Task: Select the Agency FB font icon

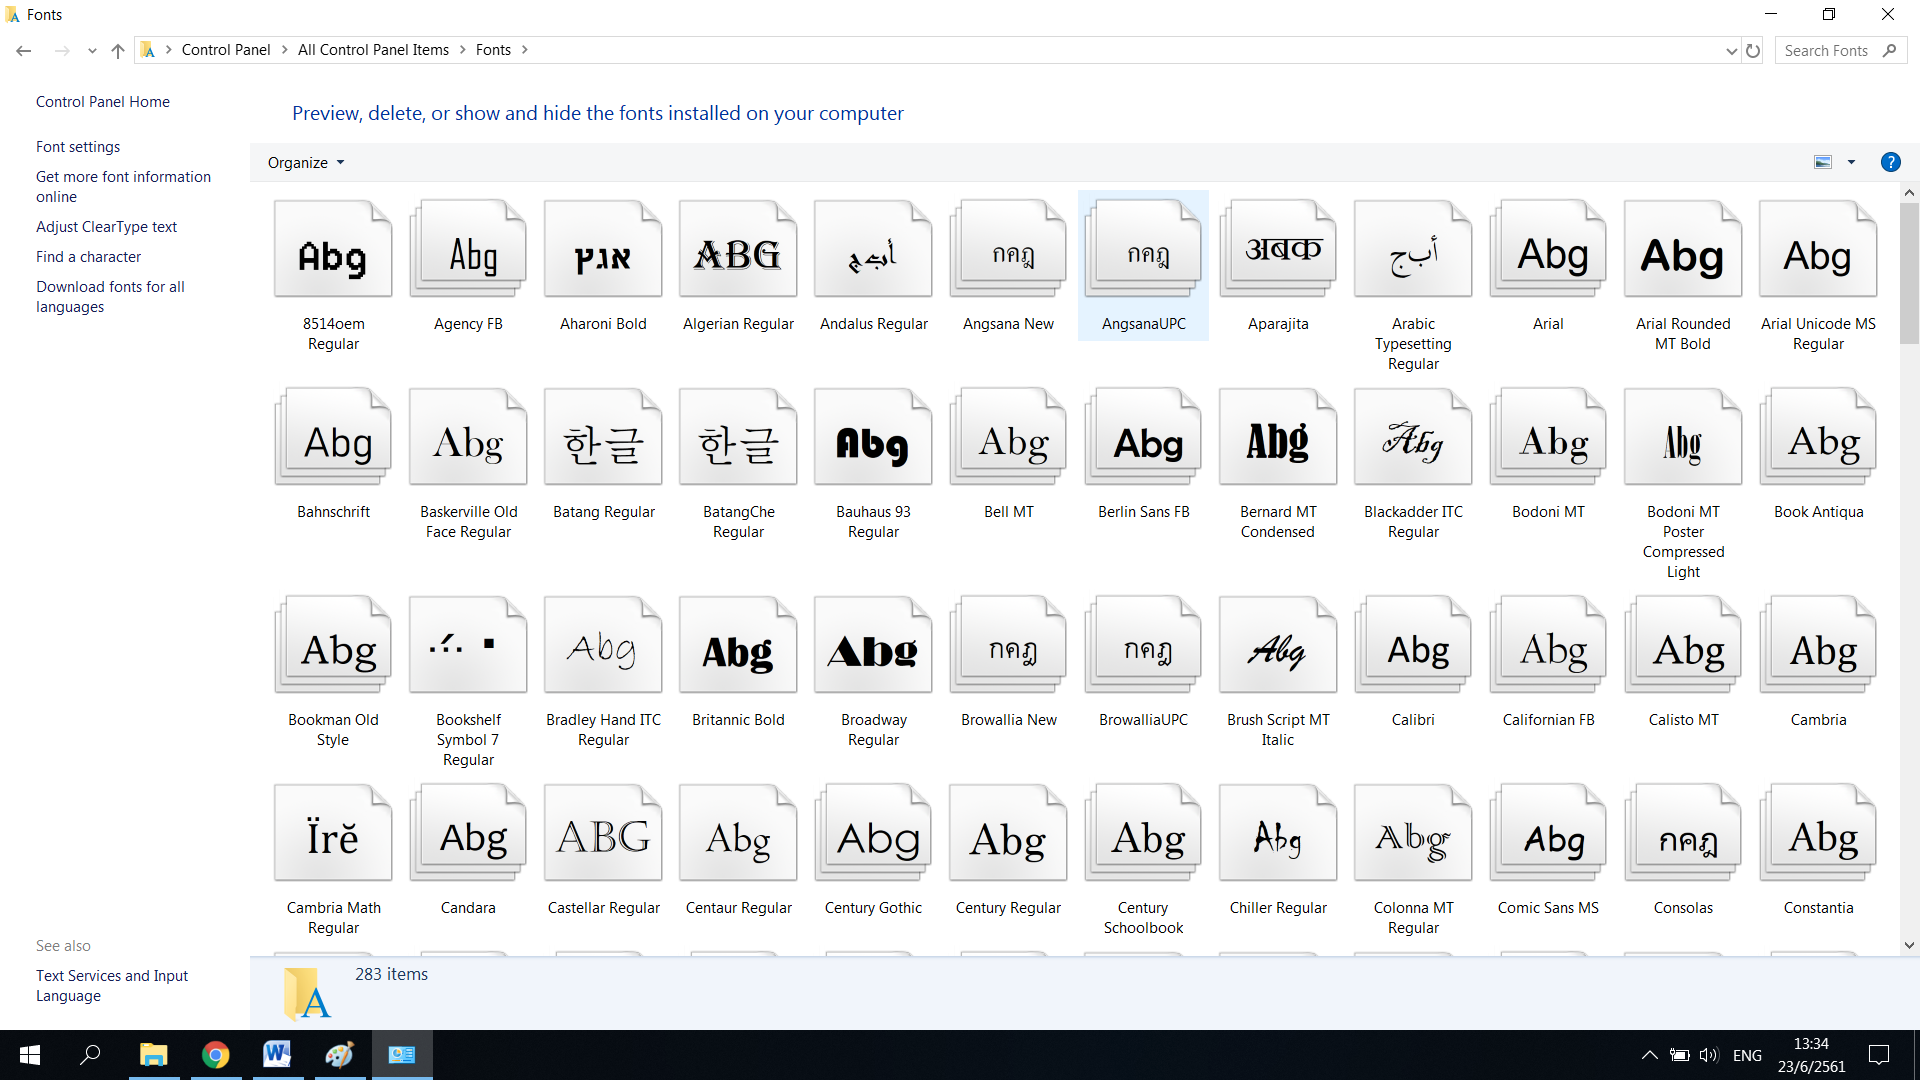Action: click(x=468, y=249)
